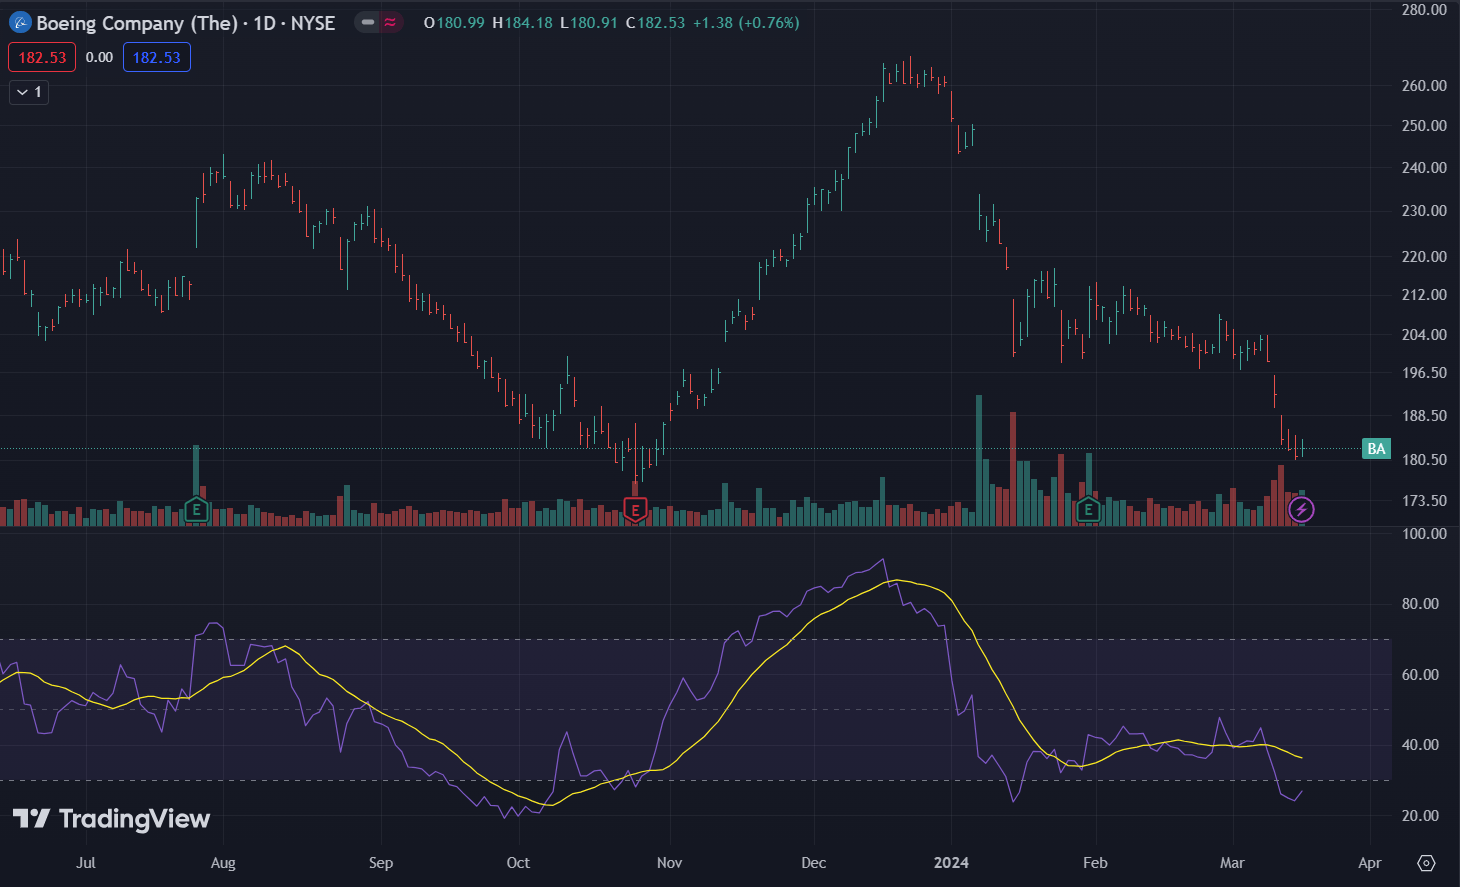Open chart settings gear icon
This screenshot has height=887, width=1460.
[1427, 863]
